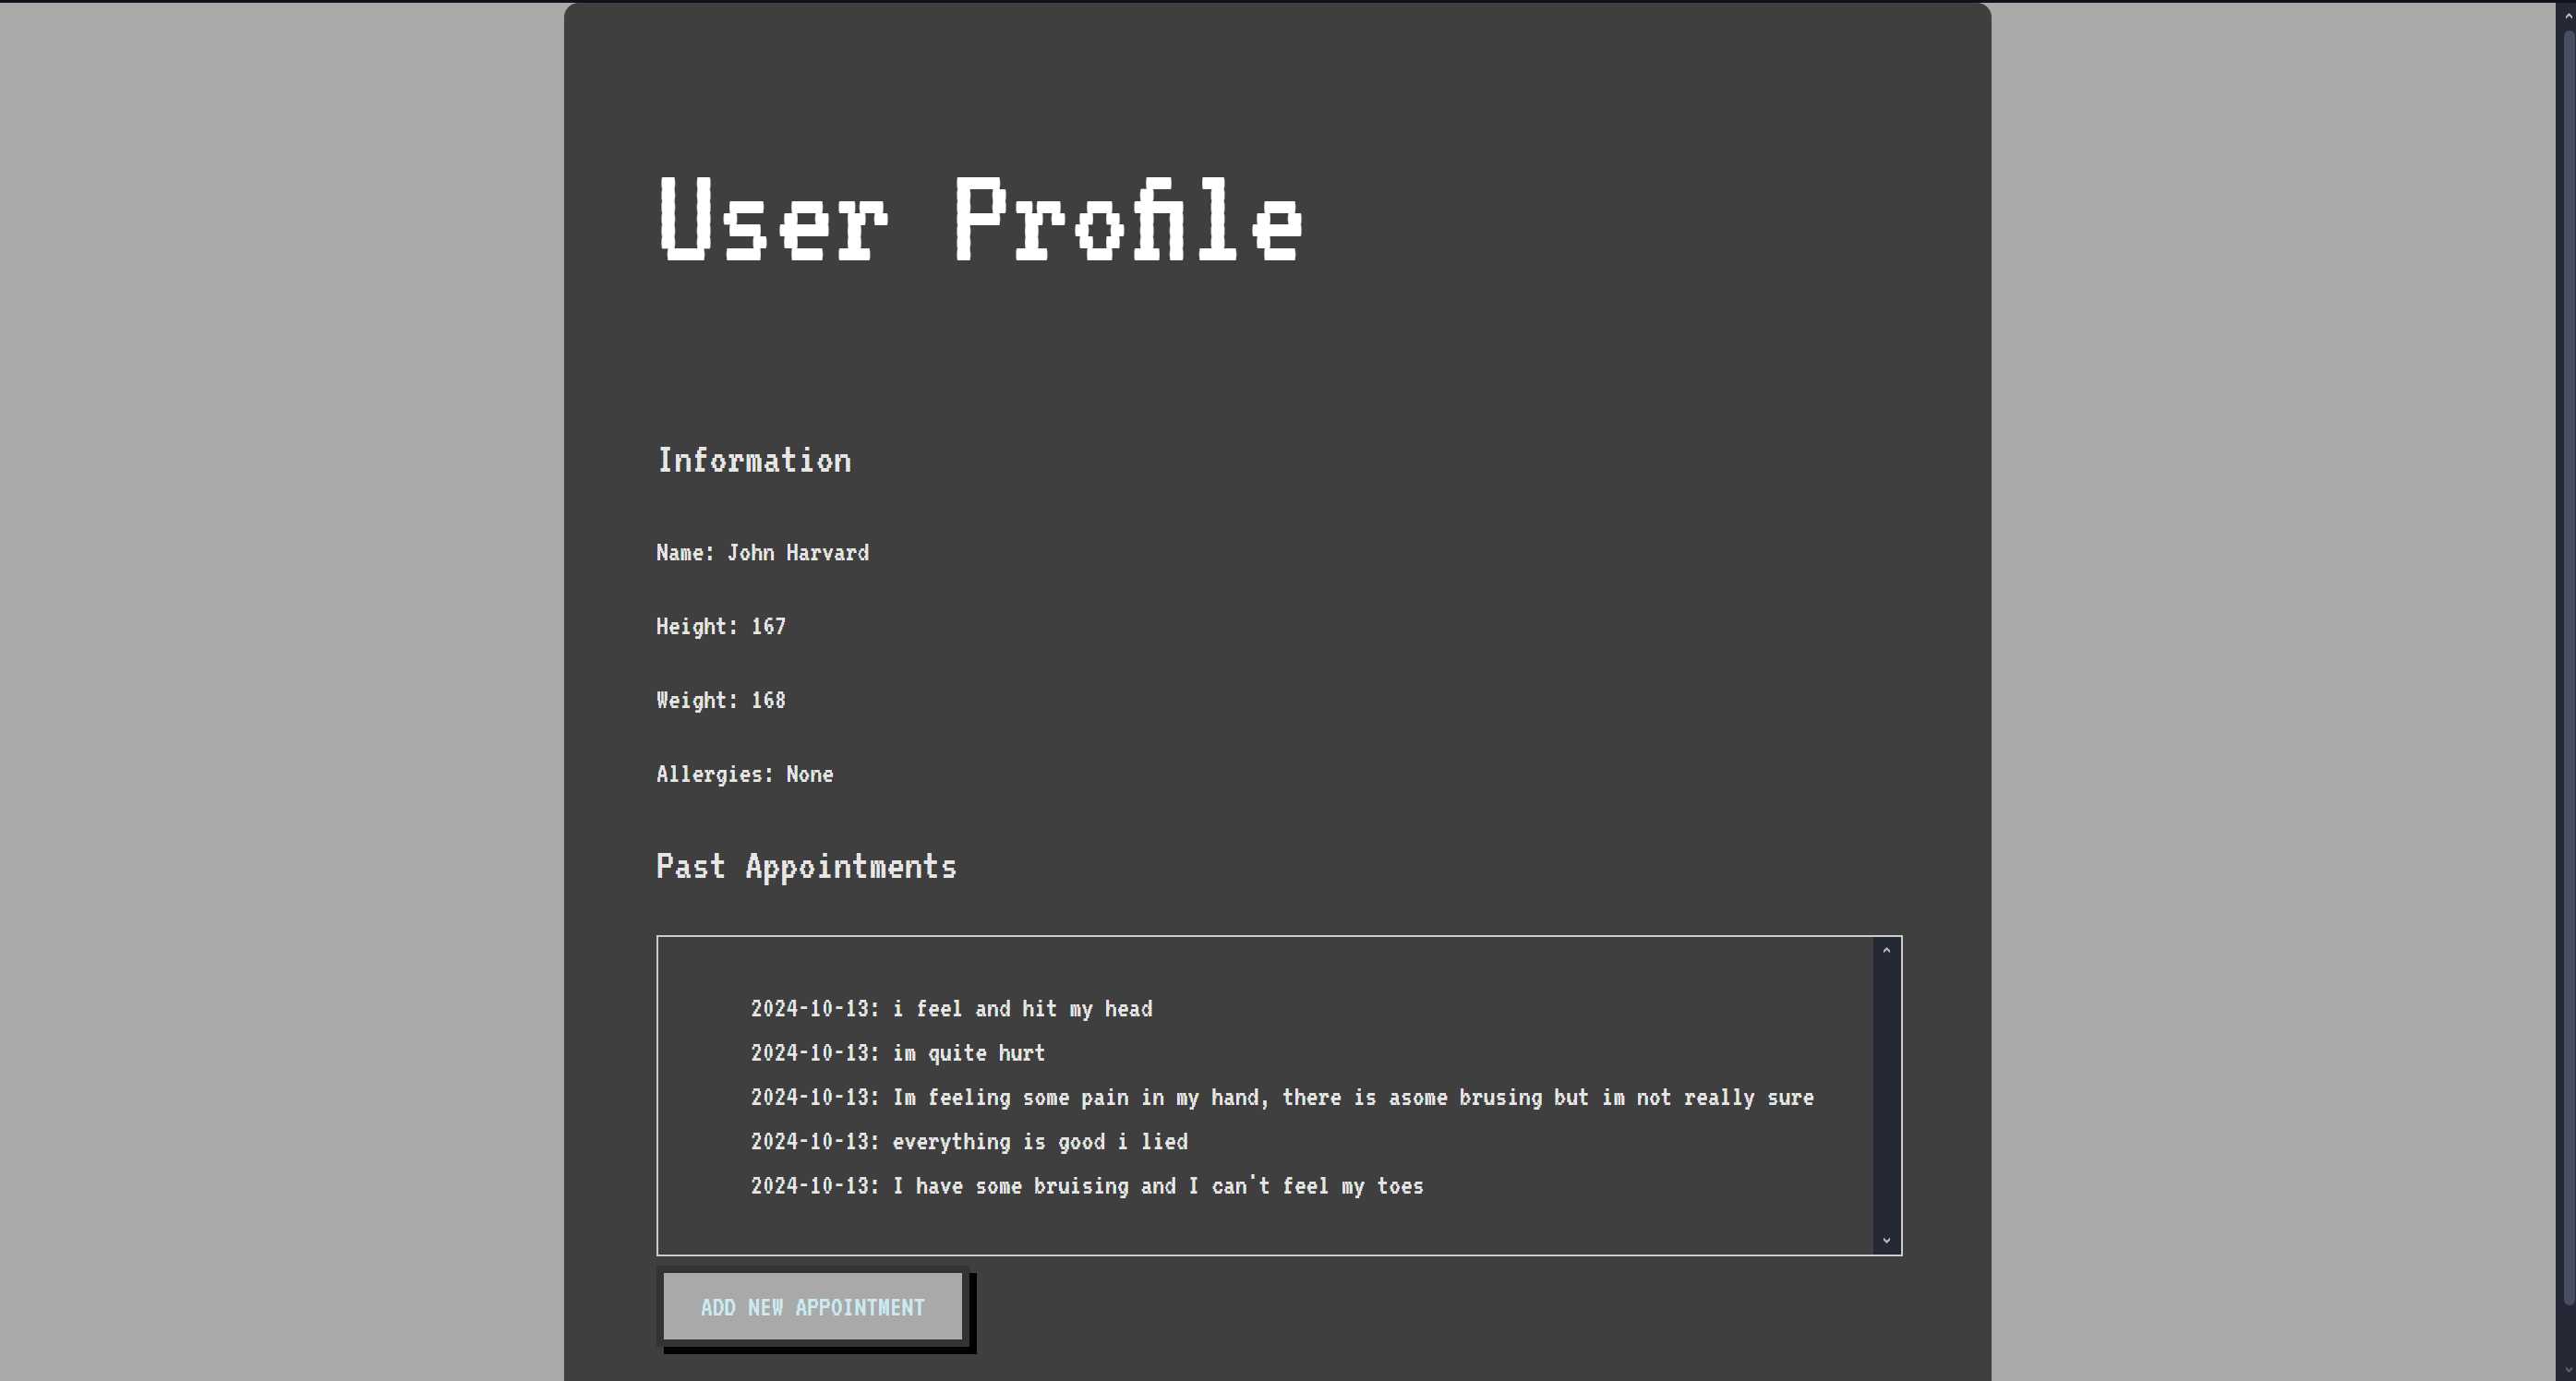Select the Allergies entry showing None
Viewport: 2576px width, 1381px height.
pos(744,774)
